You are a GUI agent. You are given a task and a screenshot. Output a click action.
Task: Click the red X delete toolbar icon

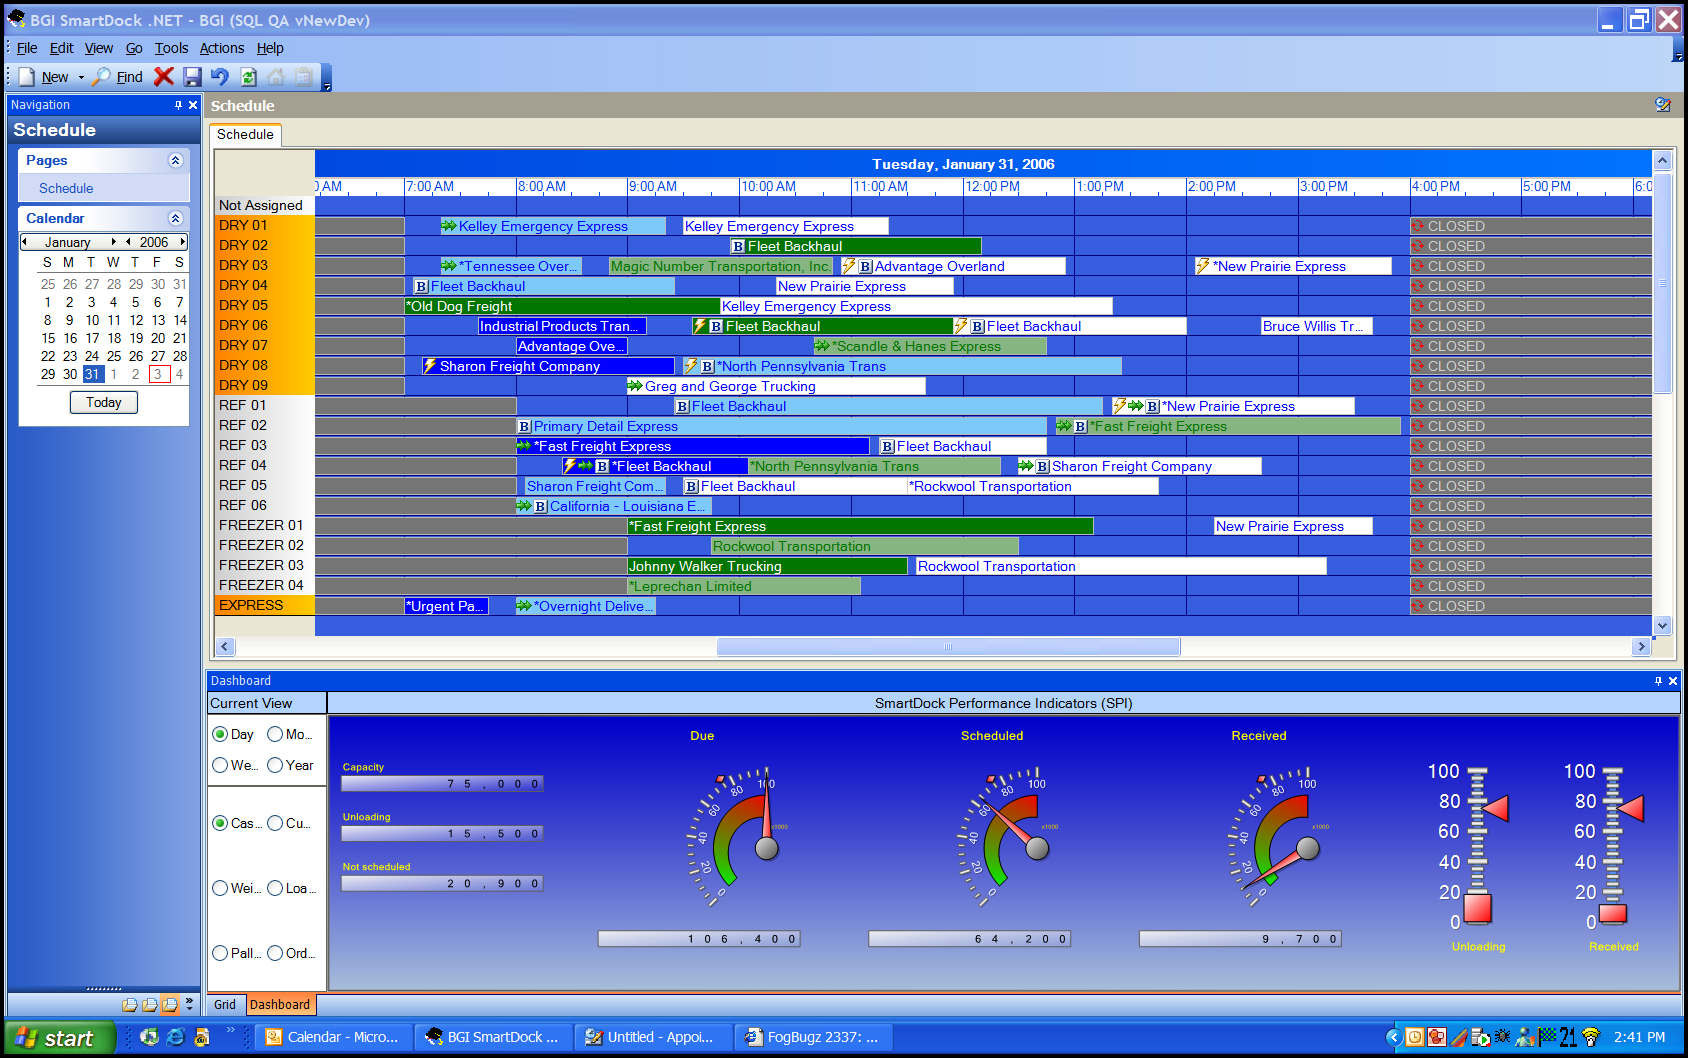[x=164, y=76]
